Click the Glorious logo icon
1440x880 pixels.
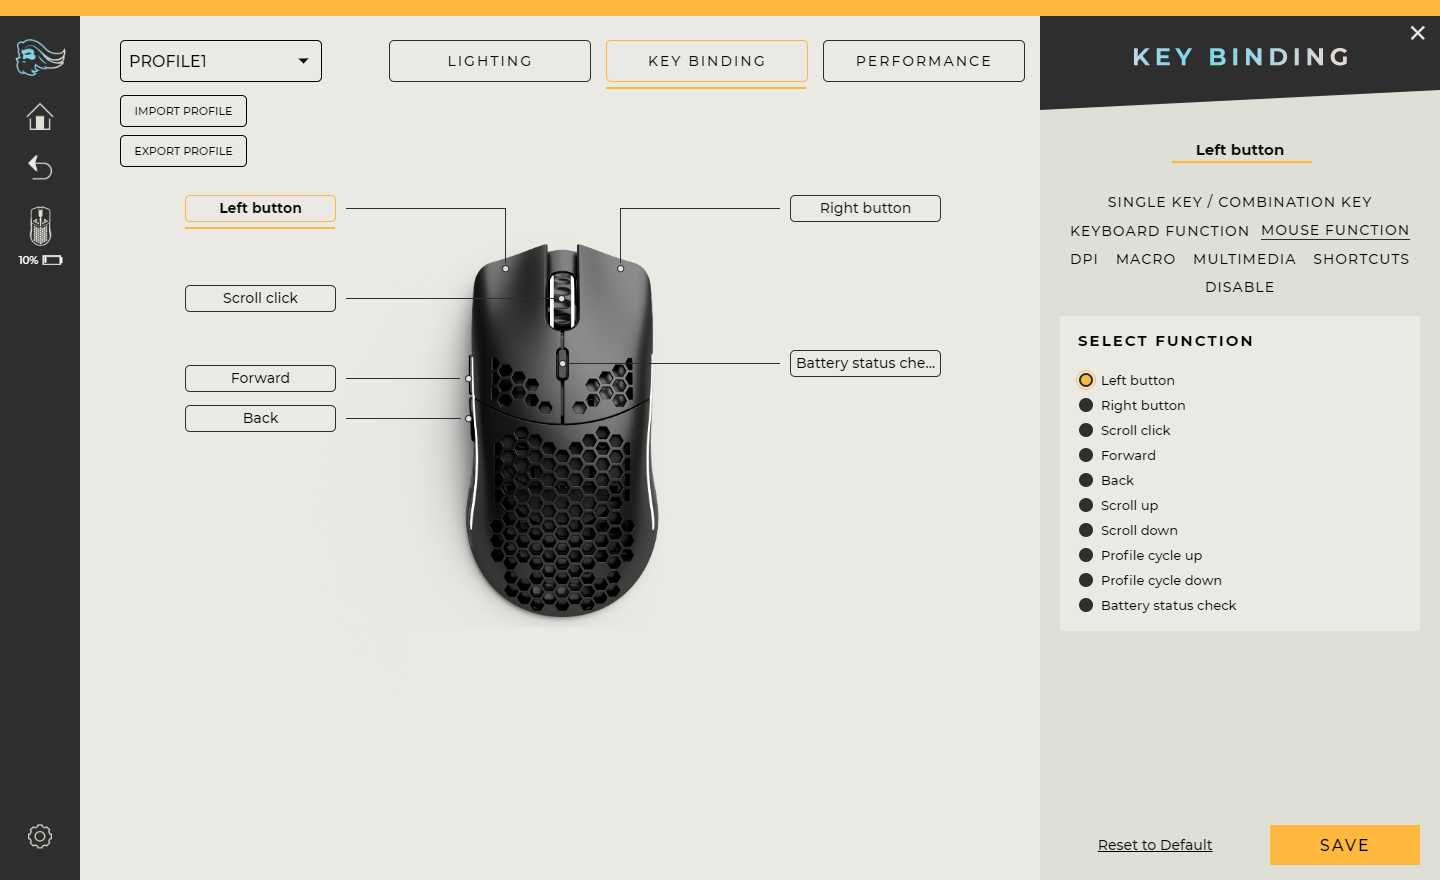click(x=40, y=58)
